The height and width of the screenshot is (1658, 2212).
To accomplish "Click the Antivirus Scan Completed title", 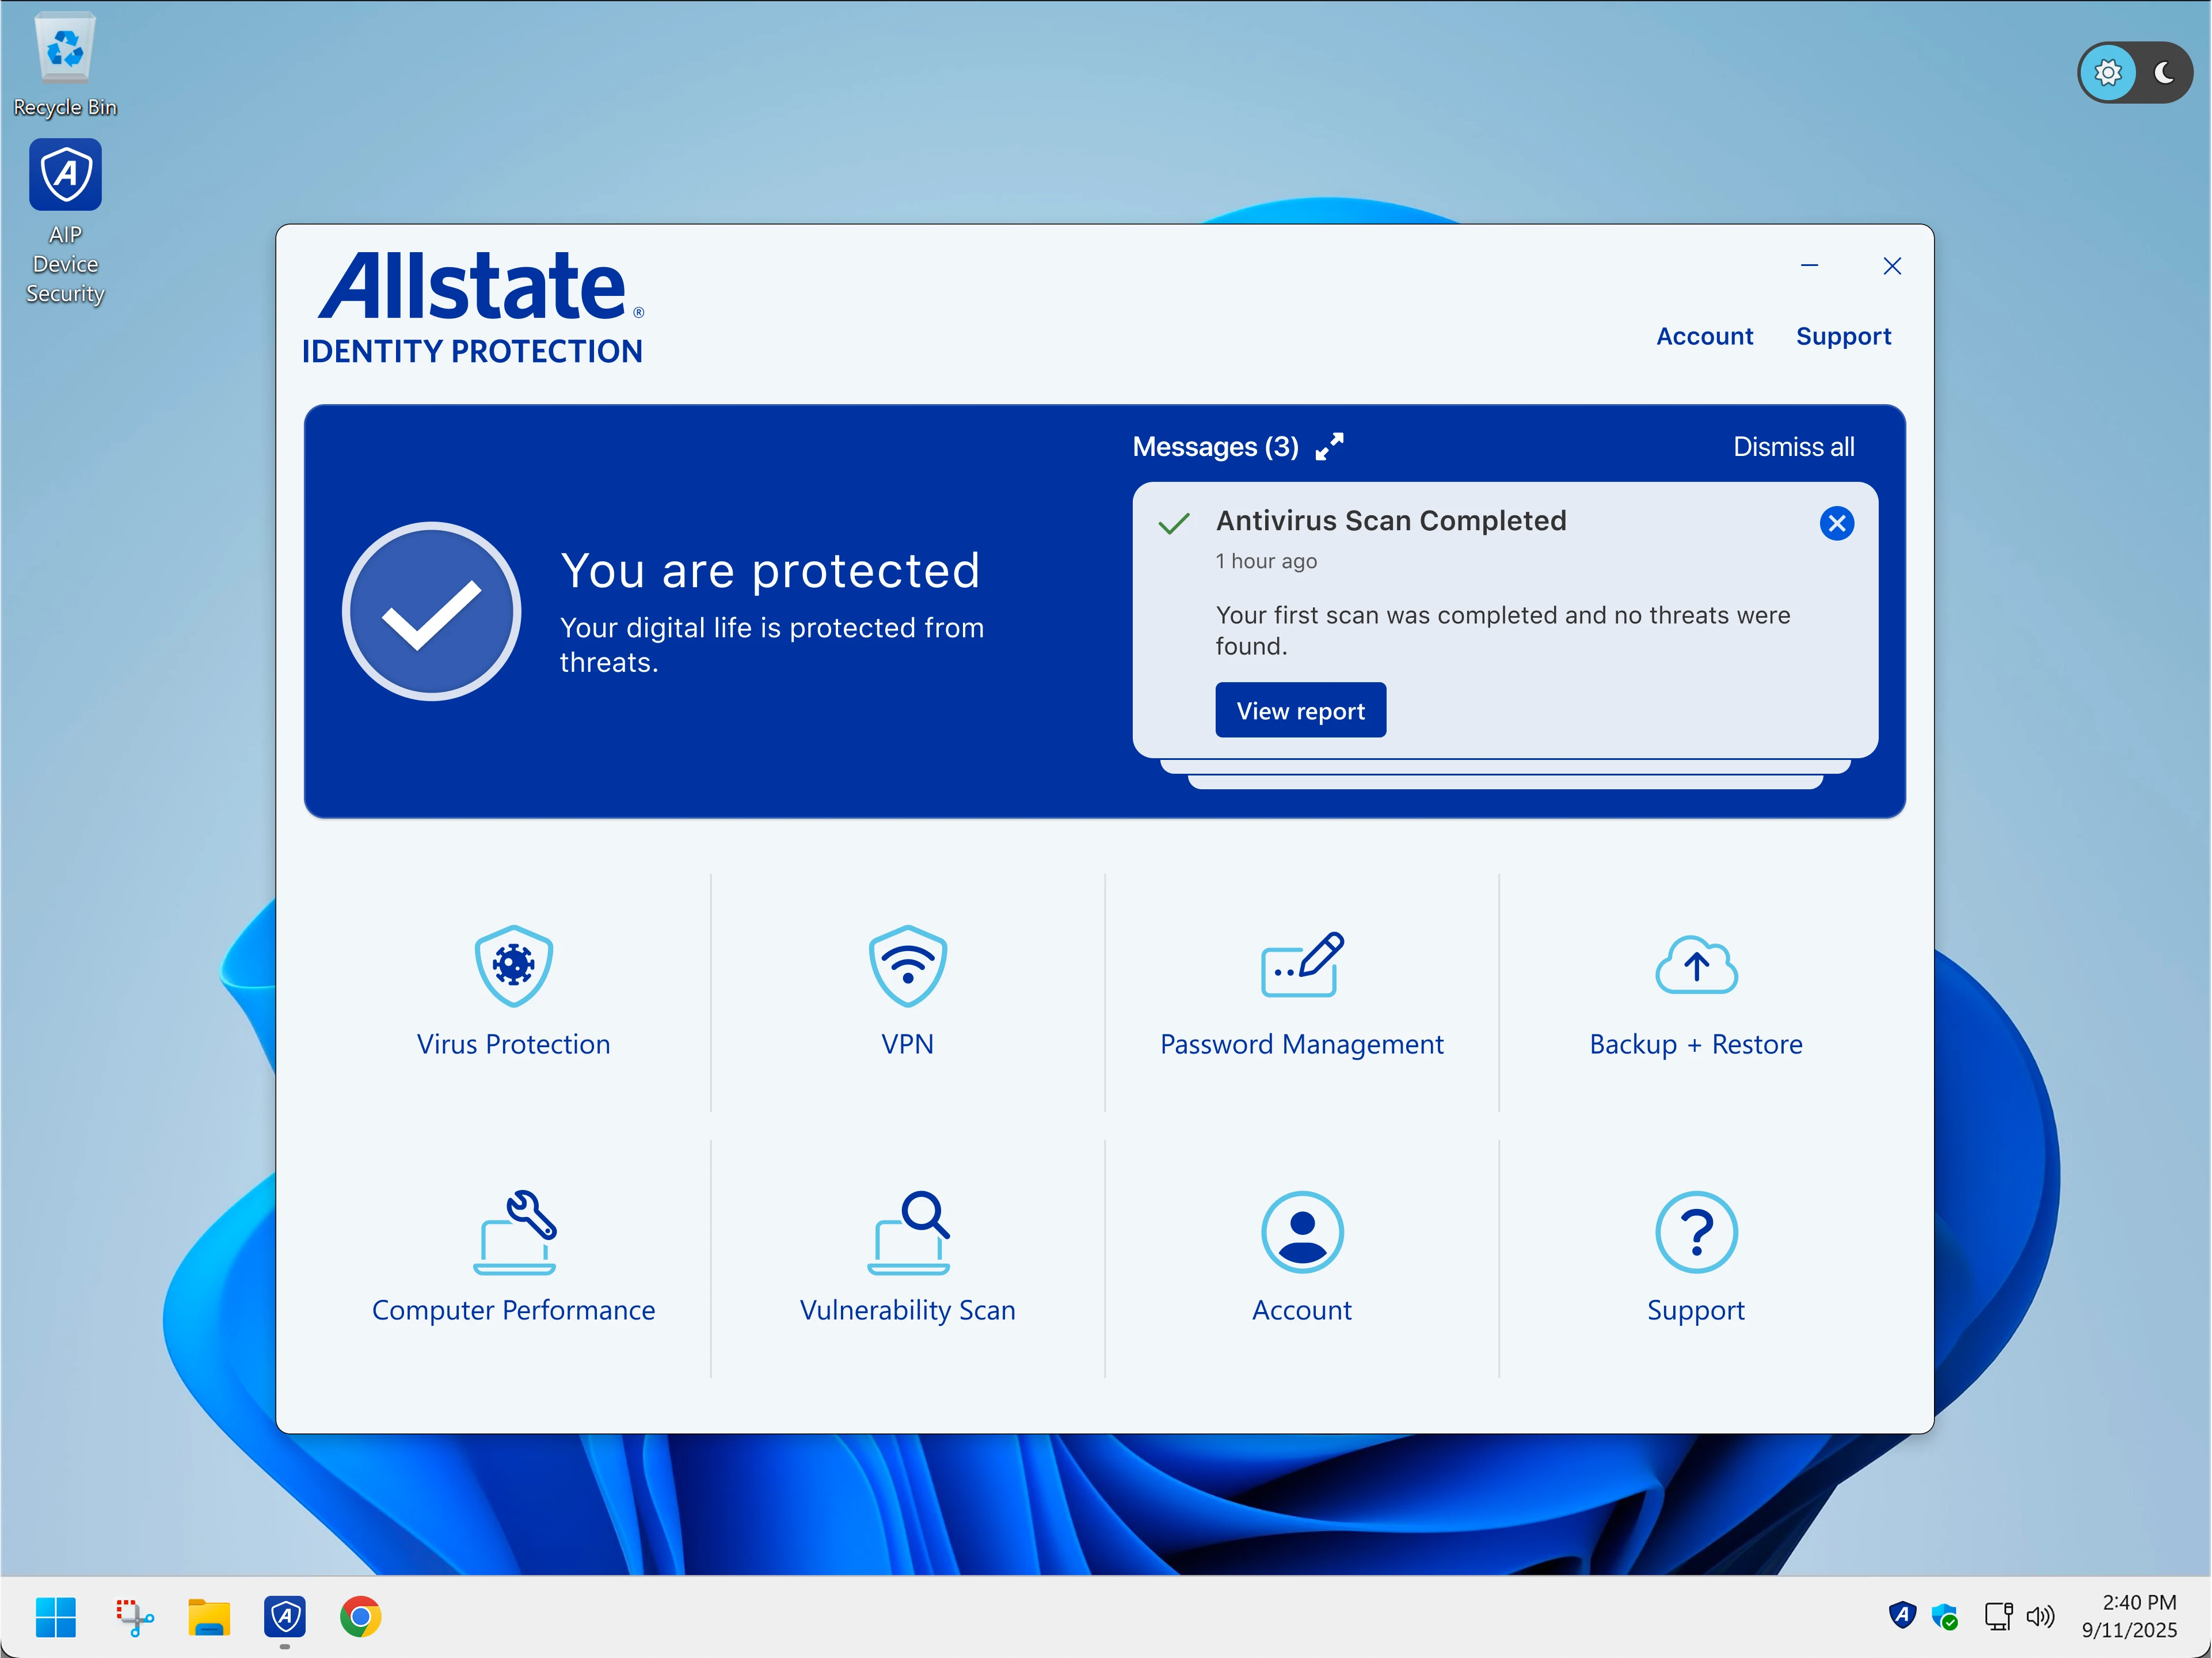I will point(1390,521).
